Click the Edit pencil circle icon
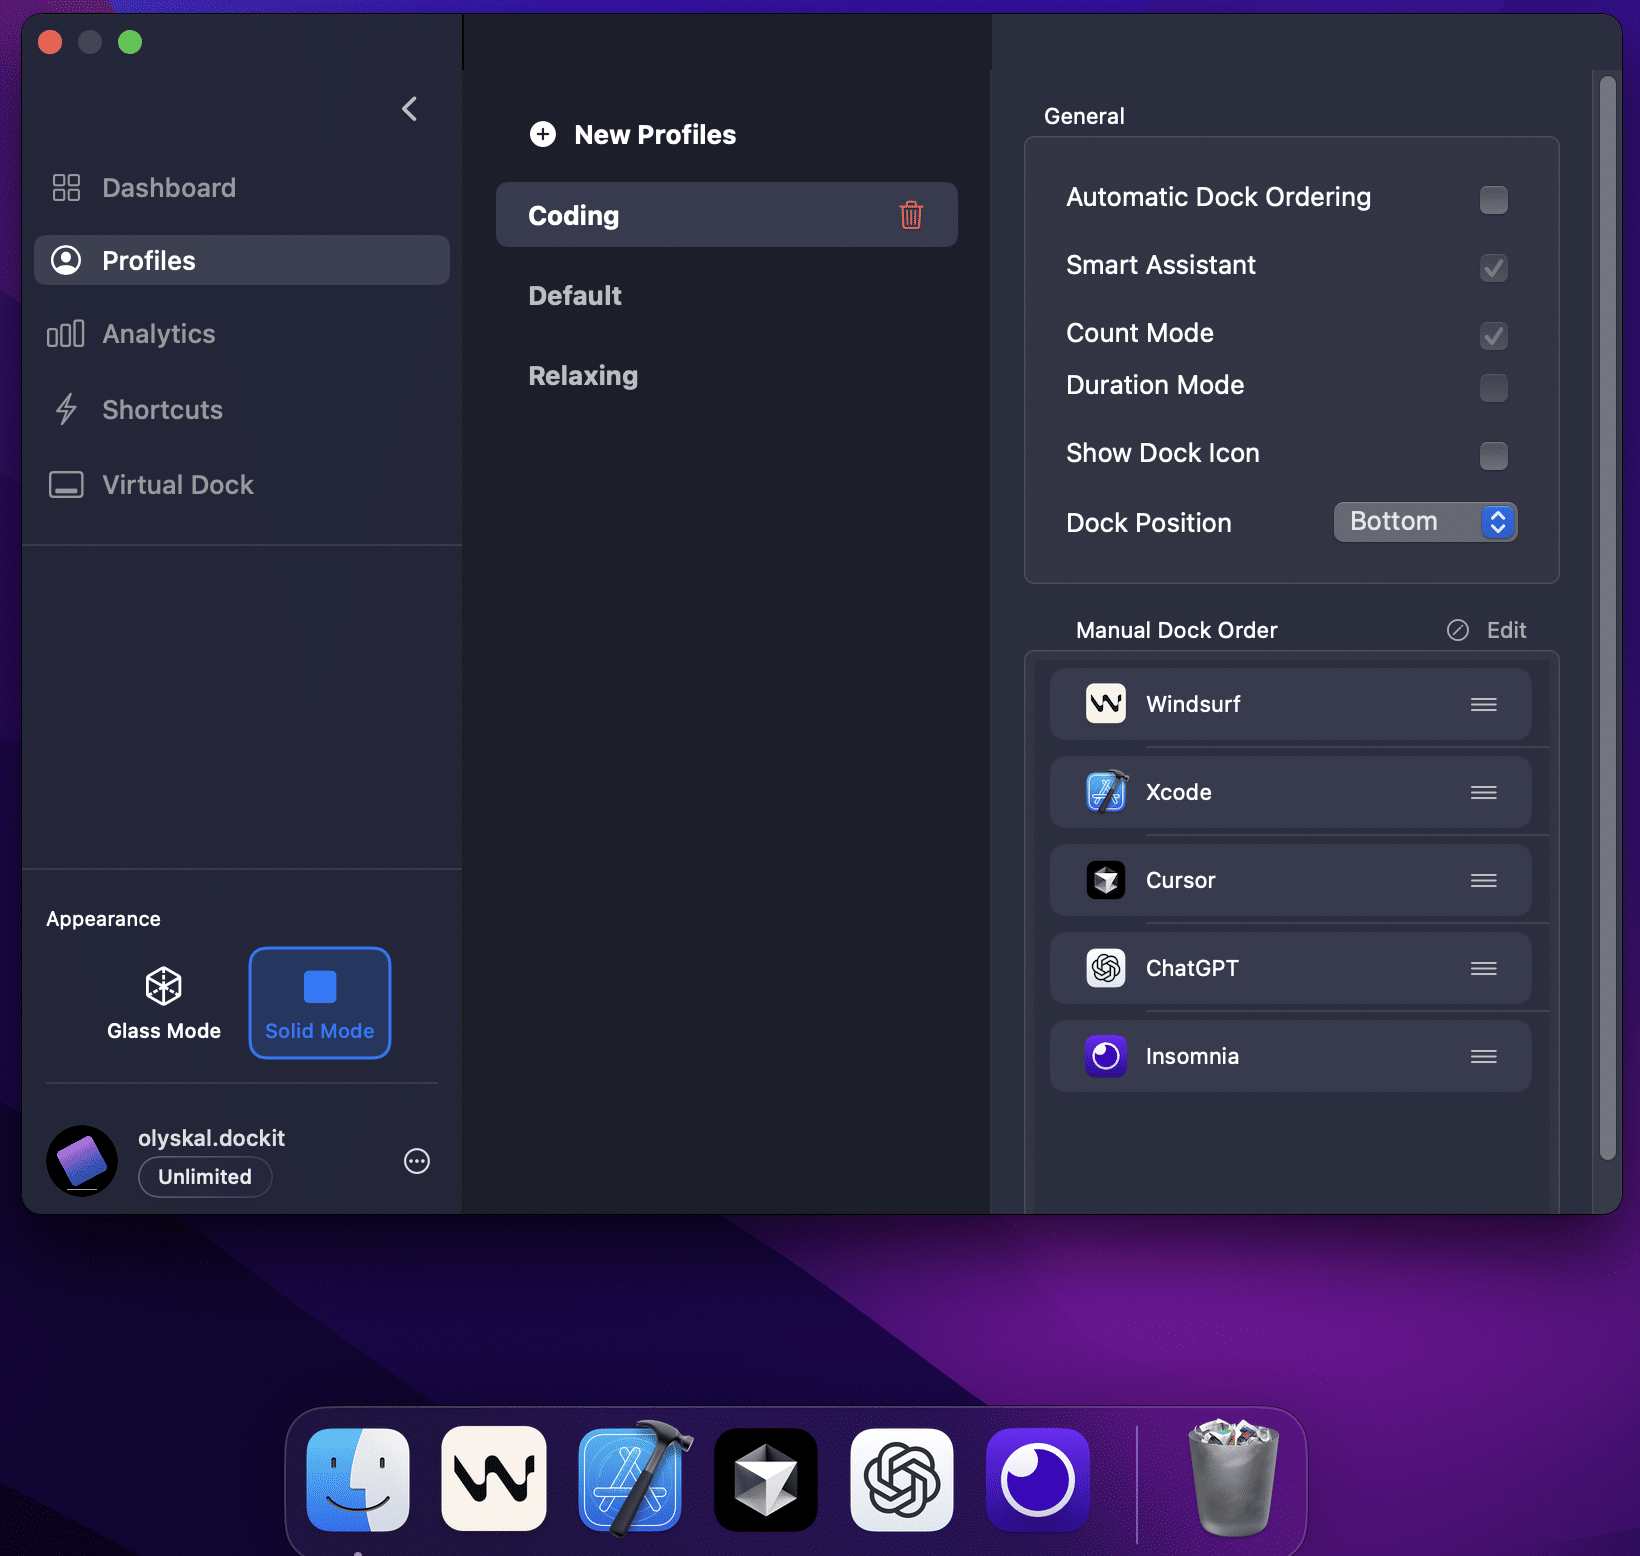 (1458, 630)
